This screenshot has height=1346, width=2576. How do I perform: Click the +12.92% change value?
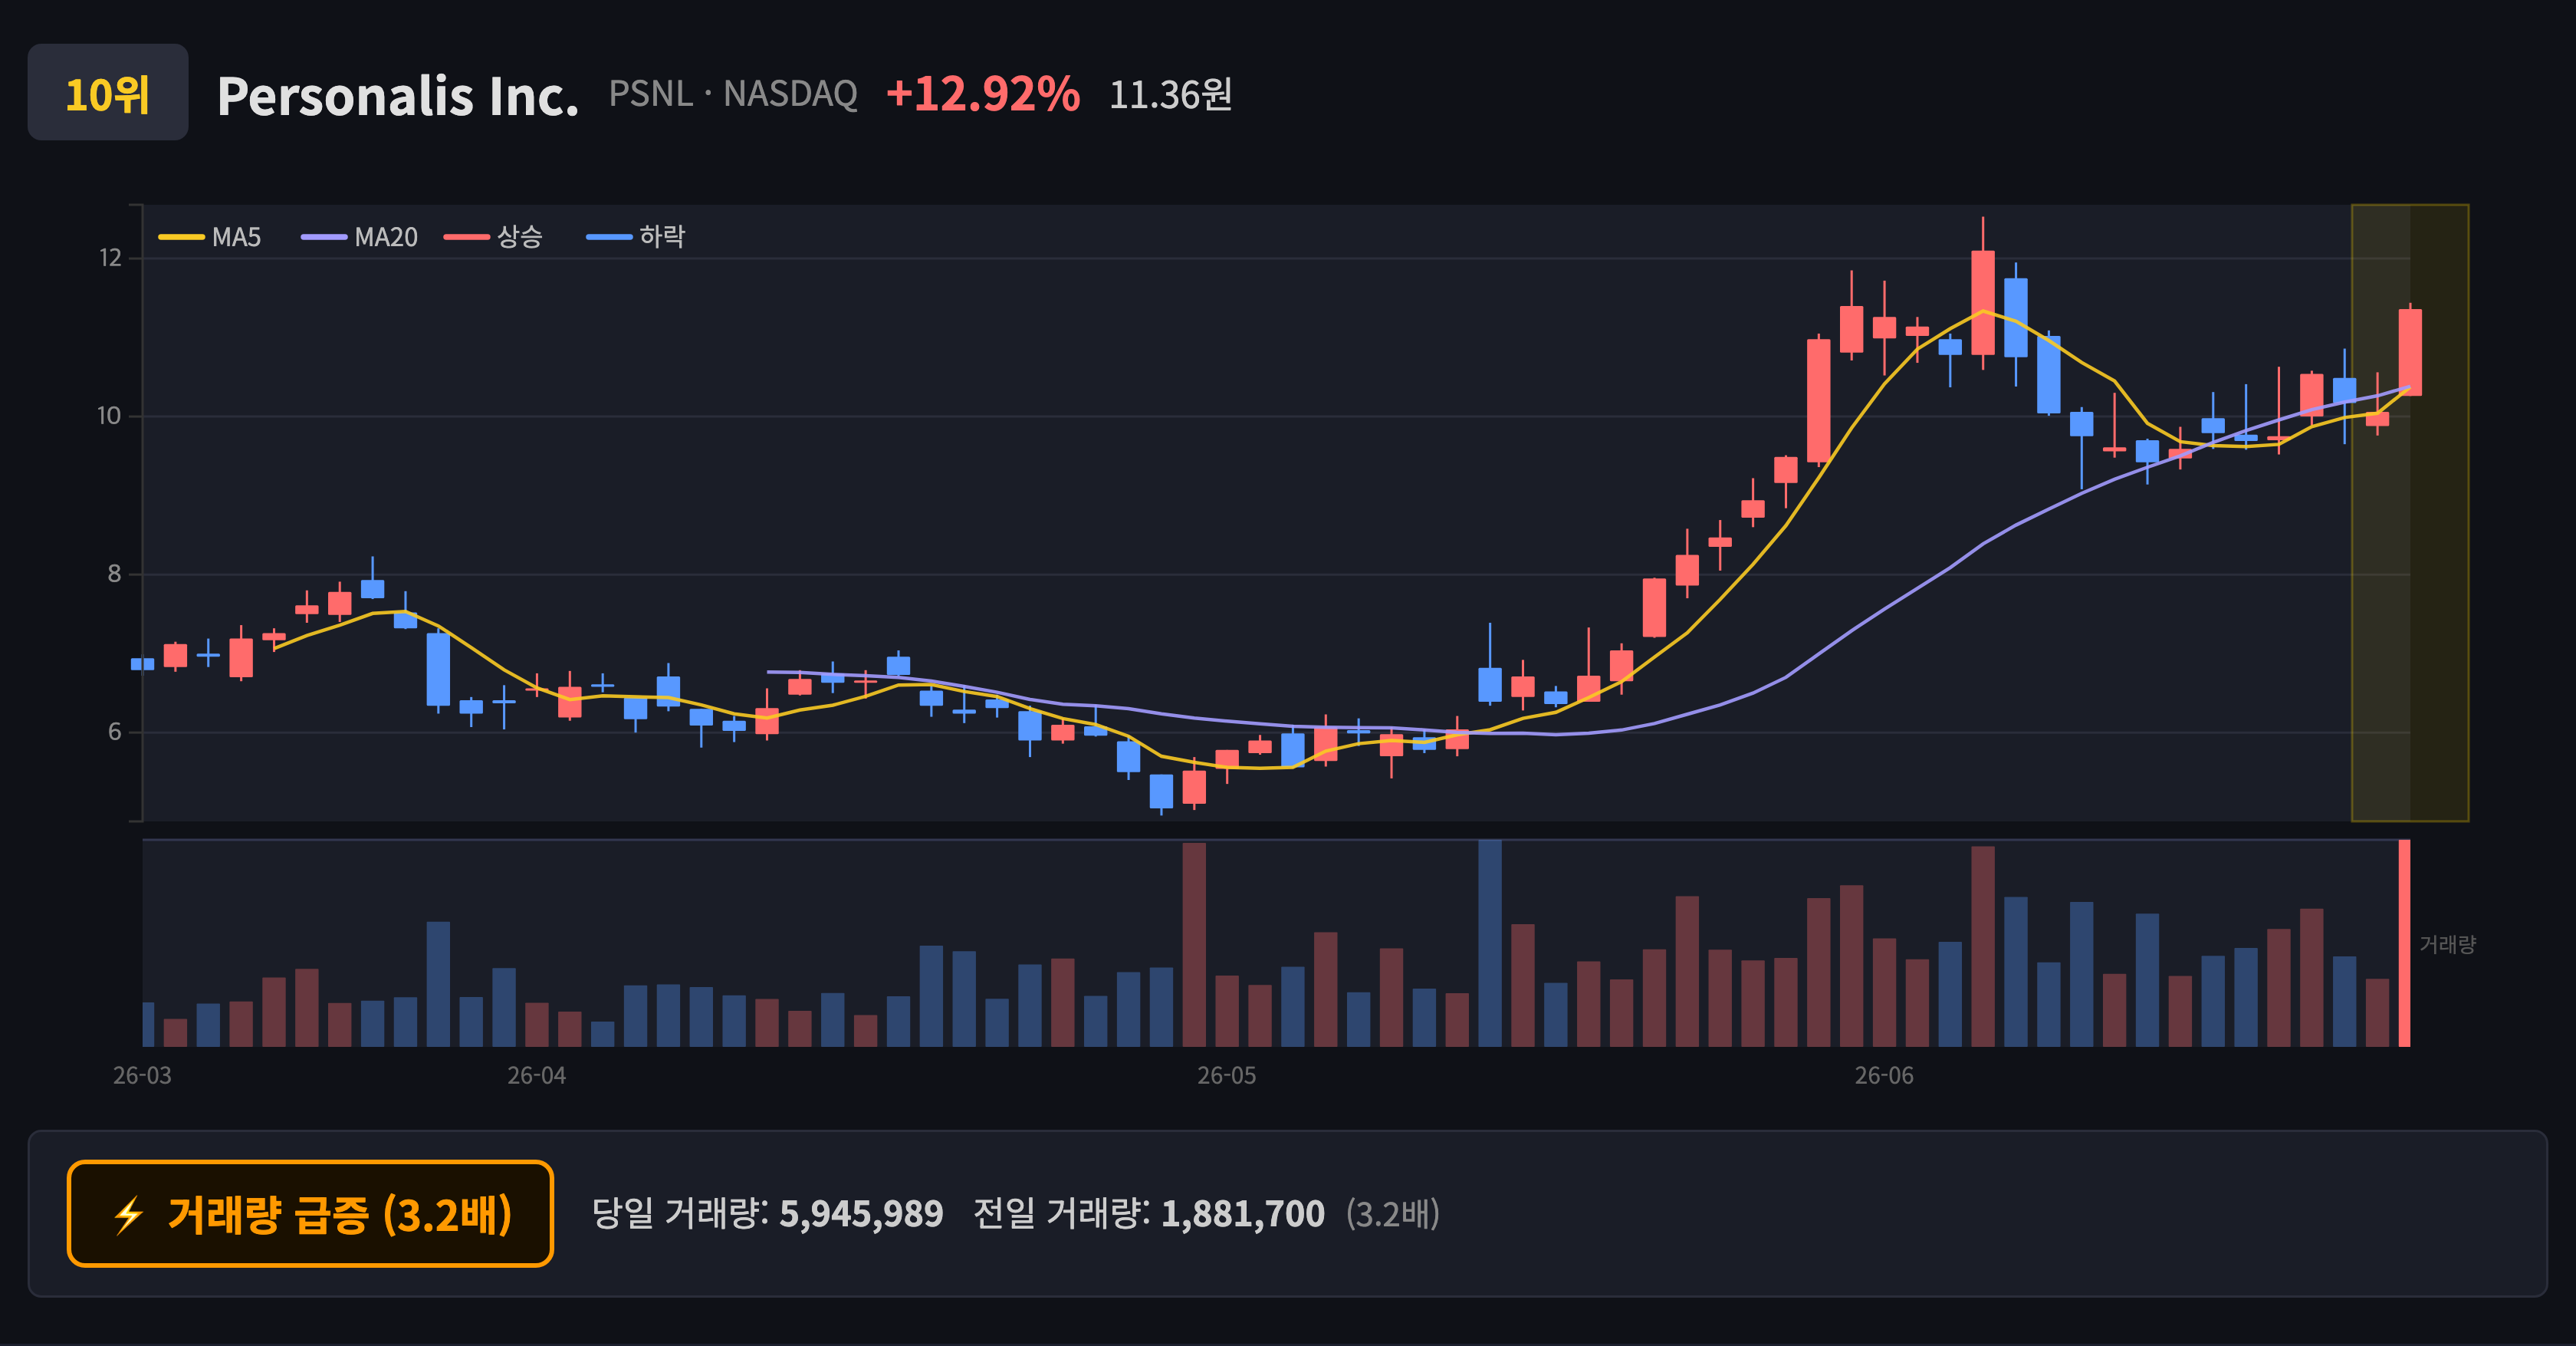pyautogui.click(x=983, y=93)
